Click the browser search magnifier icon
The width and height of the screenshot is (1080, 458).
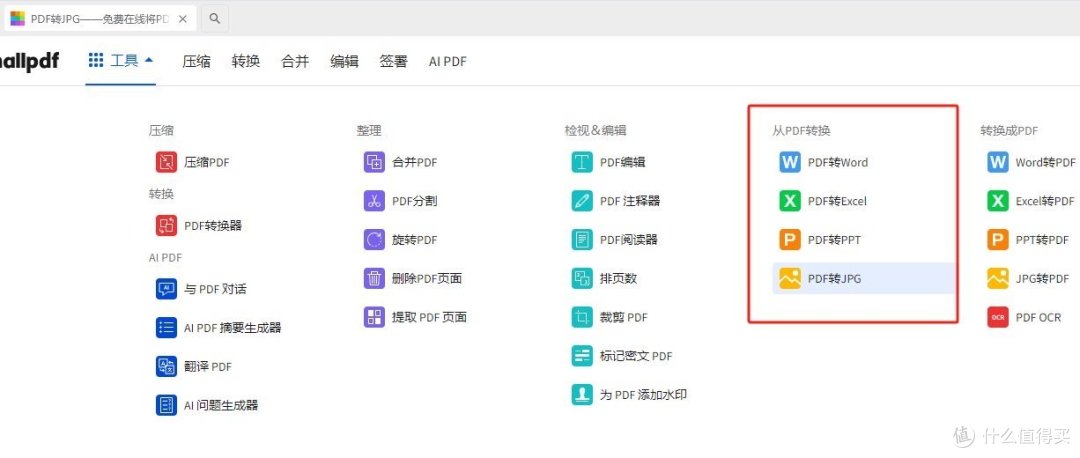pyautogui.click(x=215, y=19)
